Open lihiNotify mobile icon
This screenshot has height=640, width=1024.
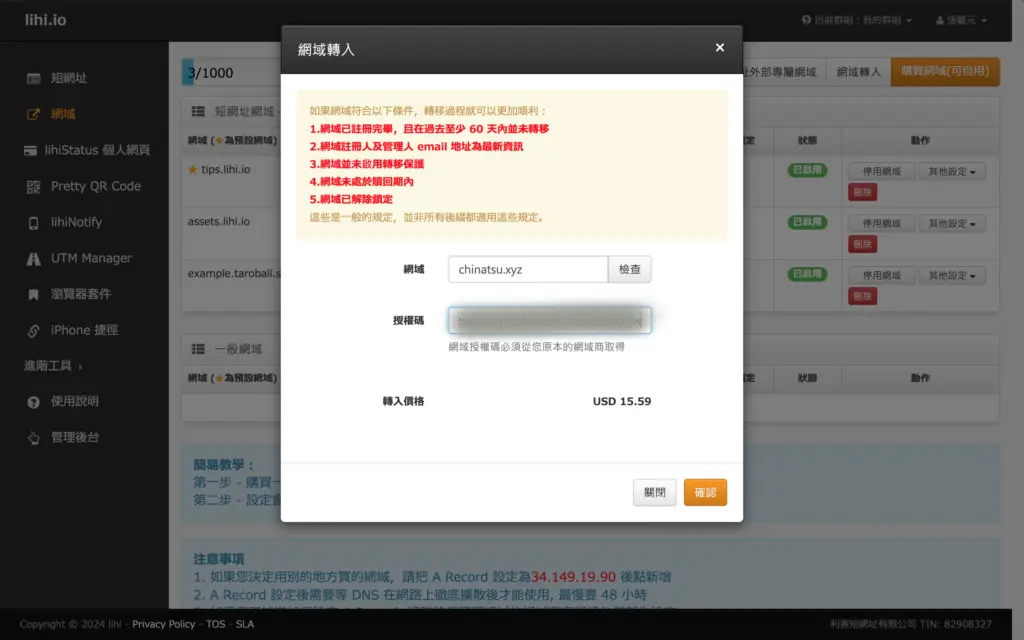coord(33,222)
